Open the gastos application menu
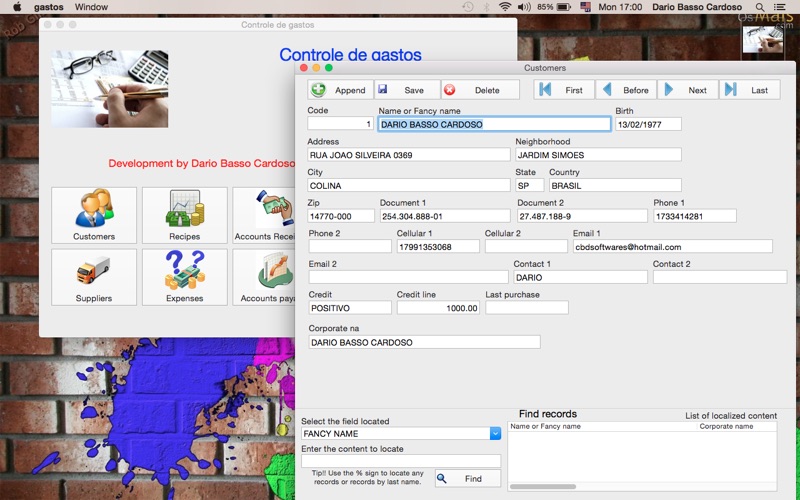Screen dimensions: 800x500 coord(48,7)
